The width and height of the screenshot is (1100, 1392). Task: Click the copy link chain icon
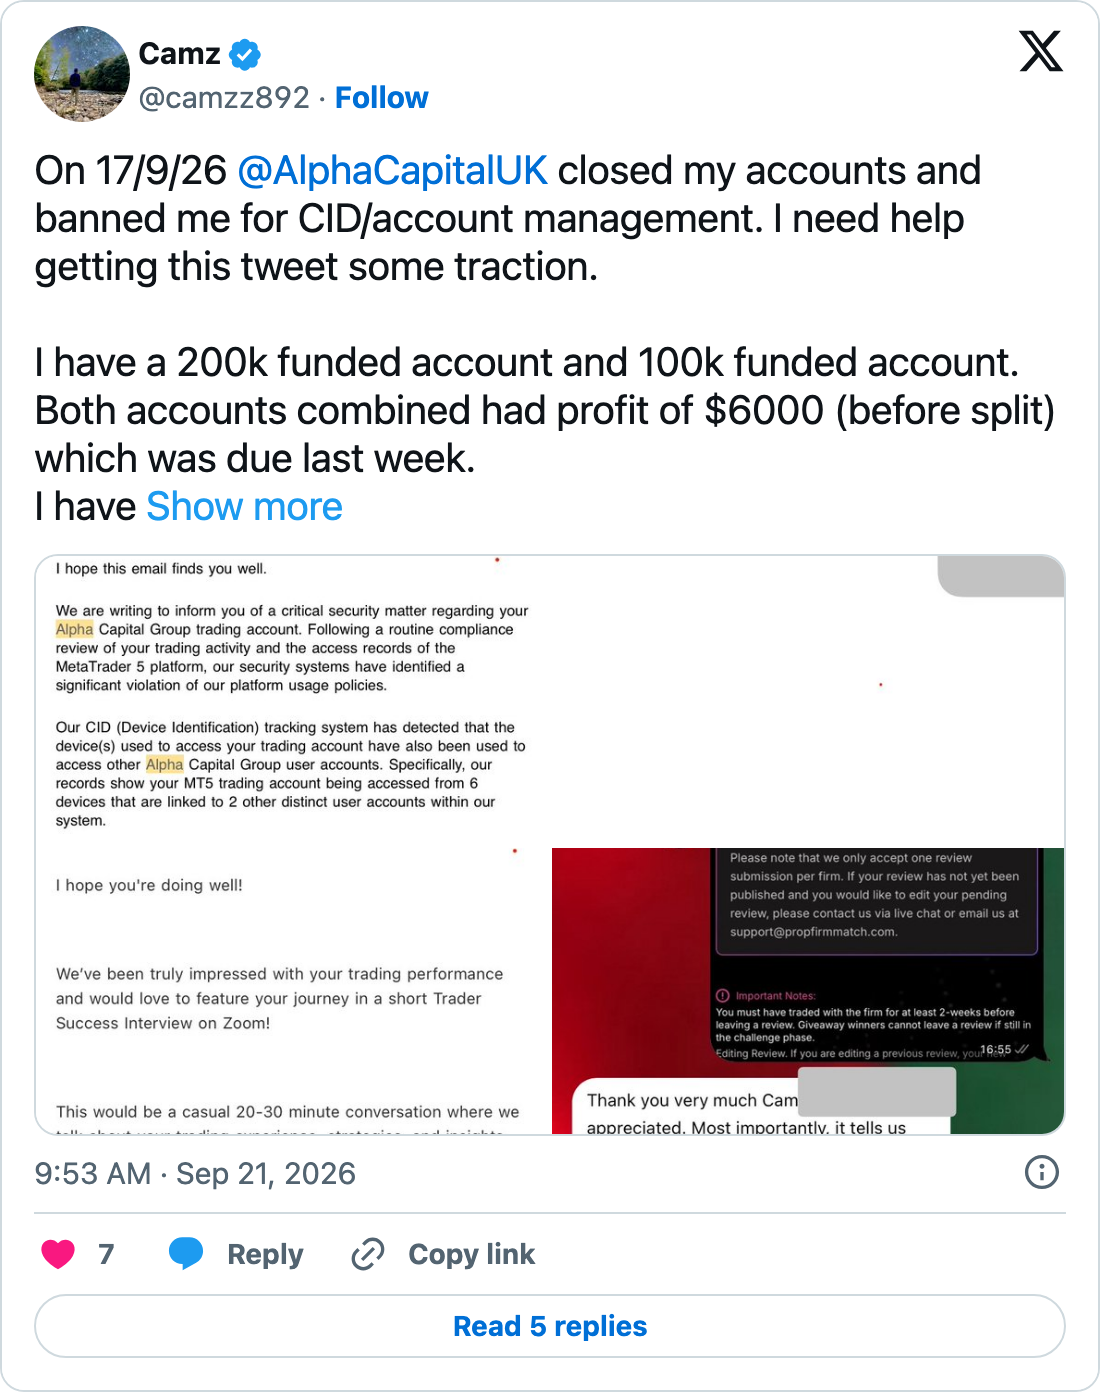368,1253
